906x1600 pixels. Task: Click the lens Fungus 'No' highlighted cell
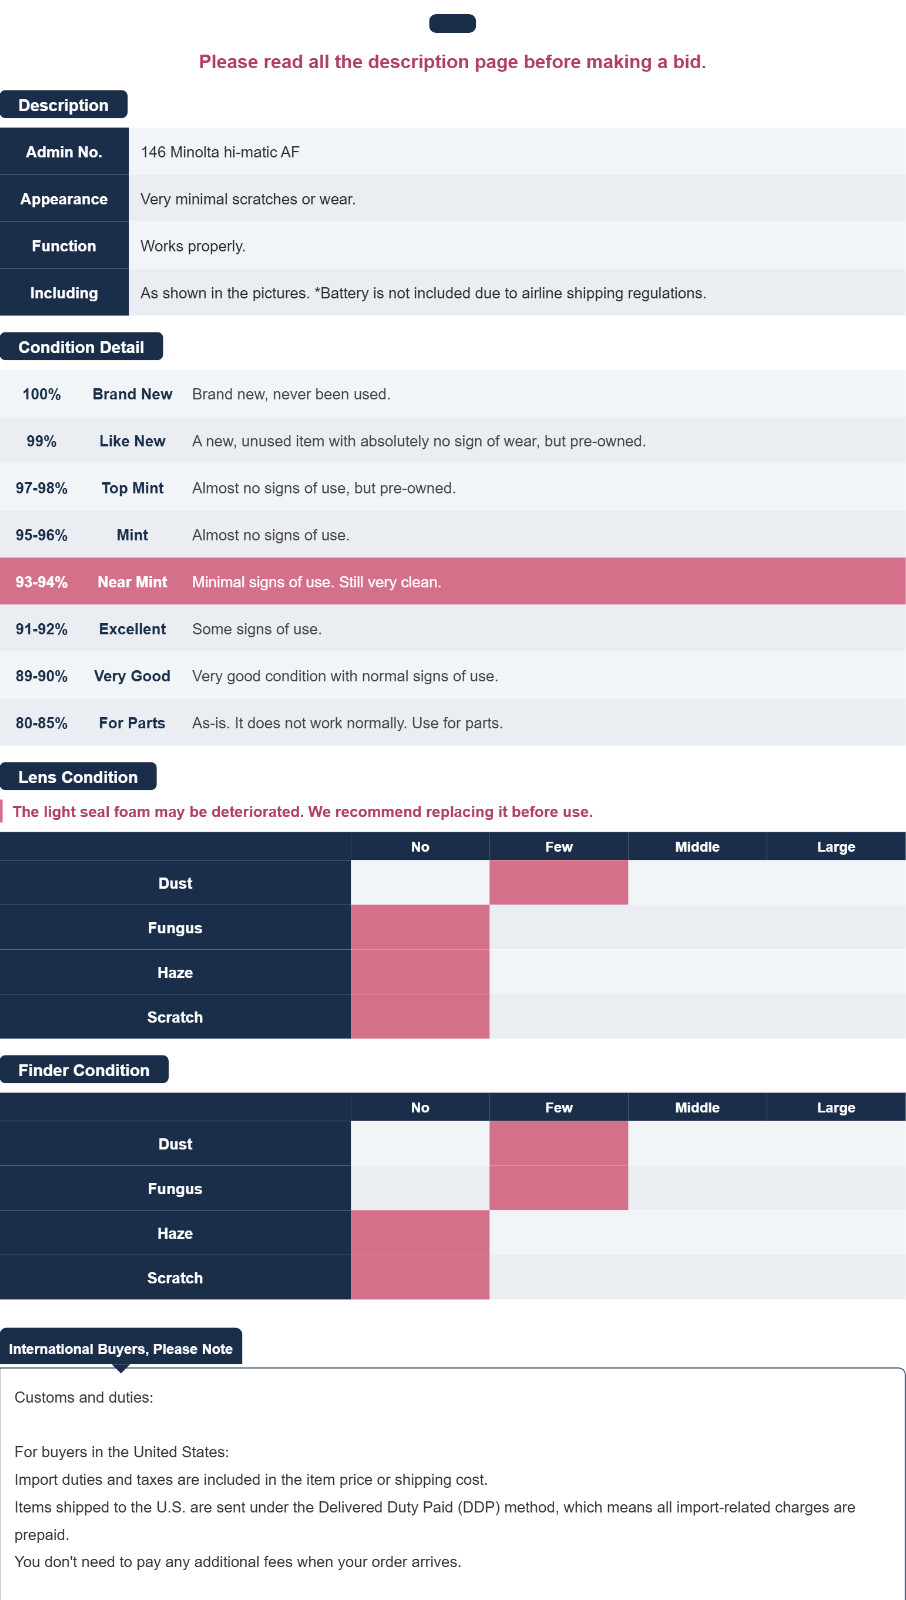point(420,928)
